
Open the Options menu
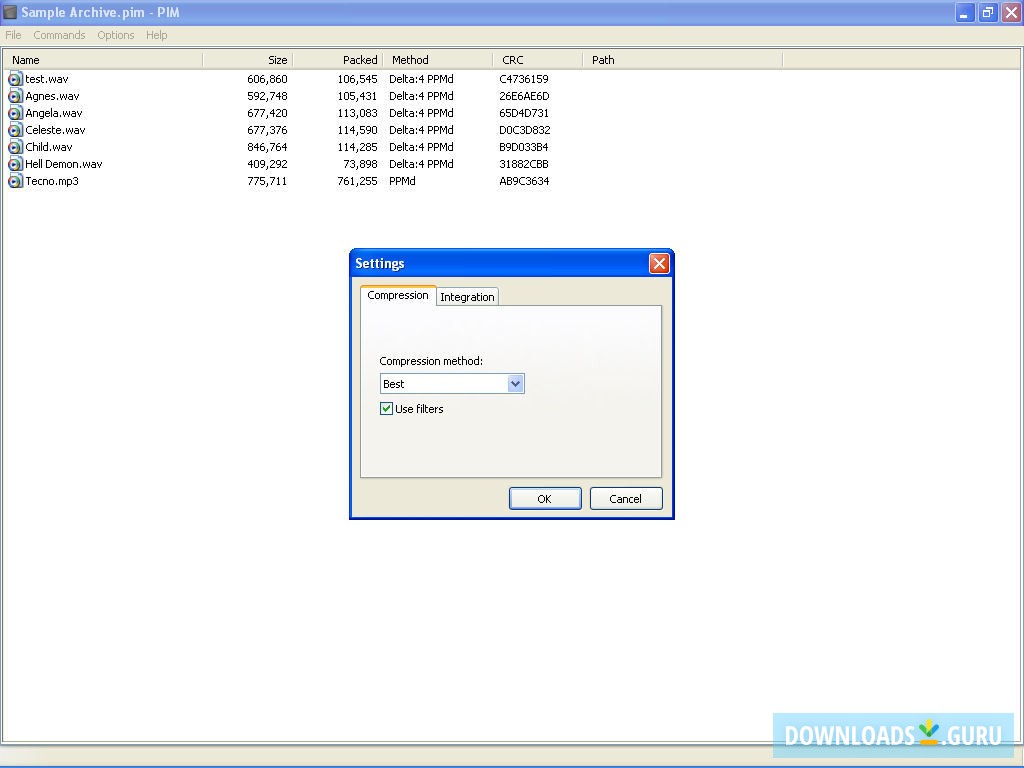(x=116, y=35)
